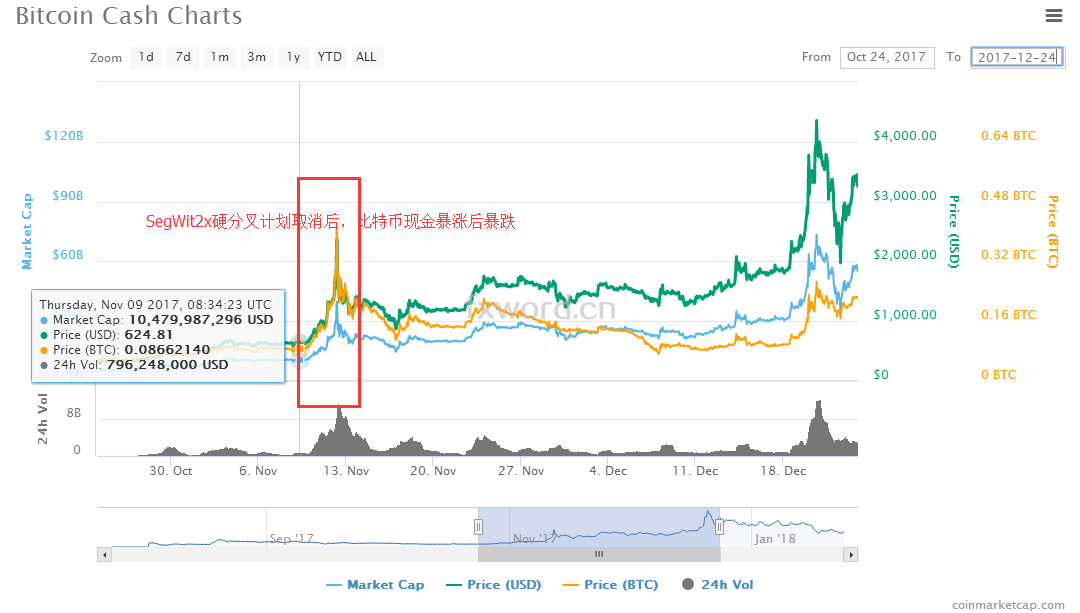Click the $2,000.00 price axis label
Image resolution: width=1080 pixels, height=613 pixels.
point(905,255)
